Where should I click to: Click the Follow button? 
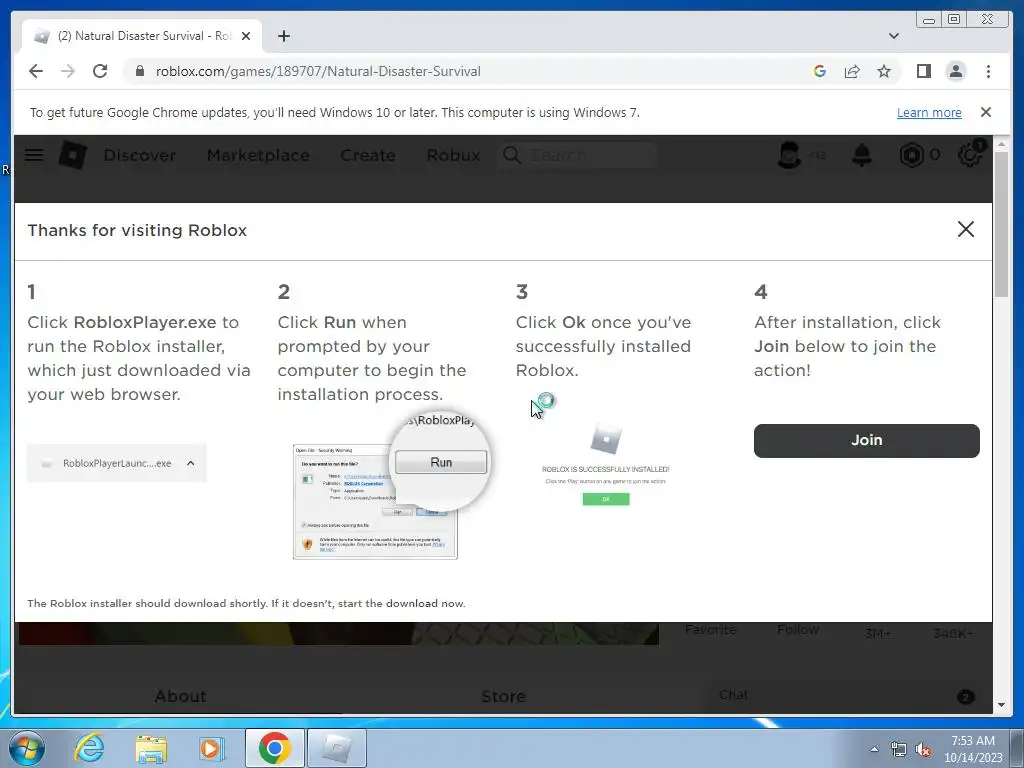(797, 630)
